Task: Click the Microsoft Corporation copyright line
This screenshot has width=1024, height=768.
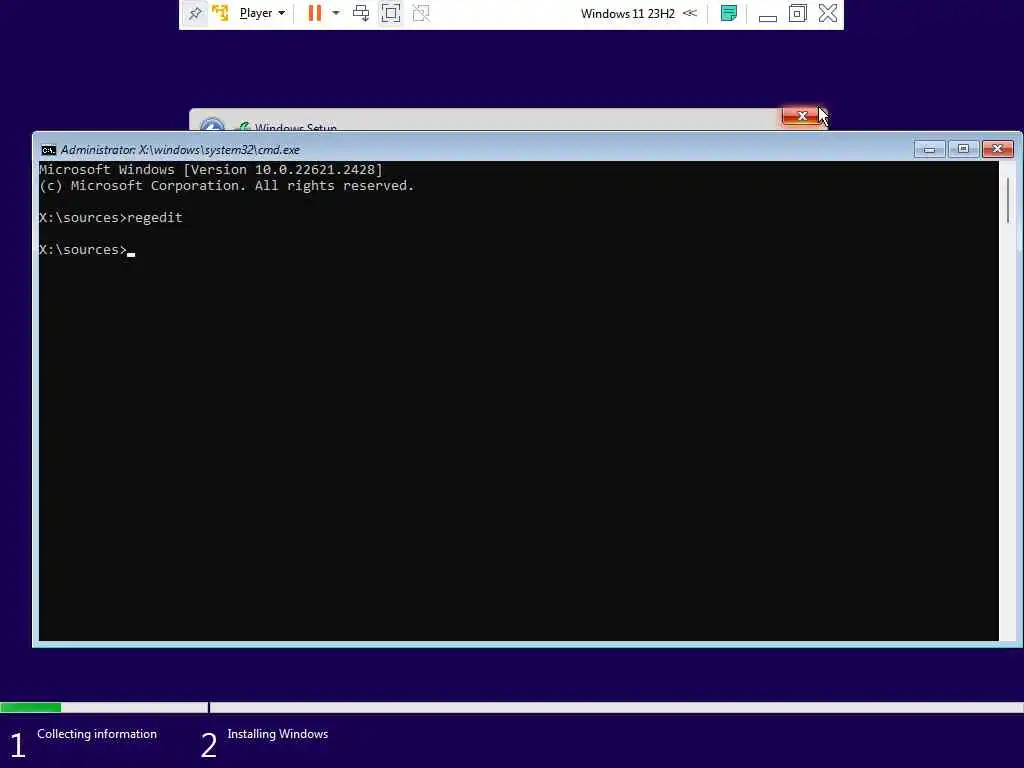Action: (227, 185)
